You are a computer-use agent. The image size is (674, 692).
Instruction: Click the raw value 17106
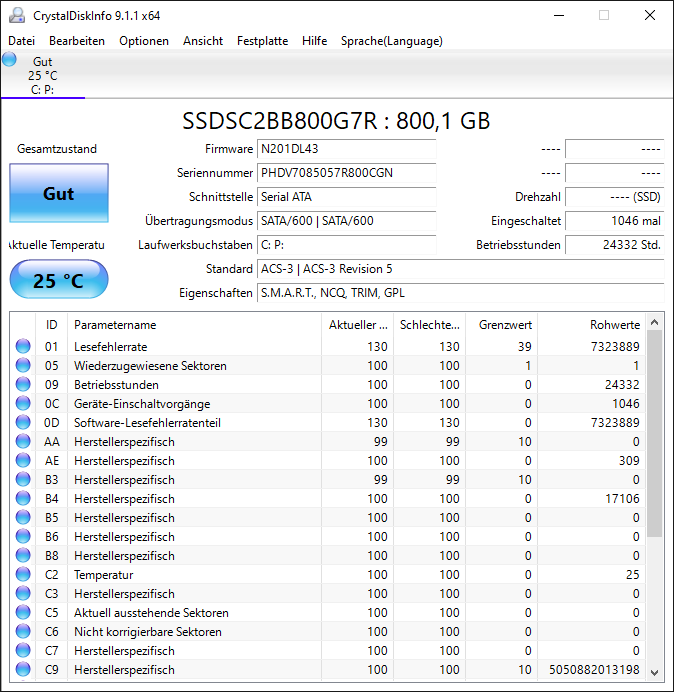click(x=622, y=498)
